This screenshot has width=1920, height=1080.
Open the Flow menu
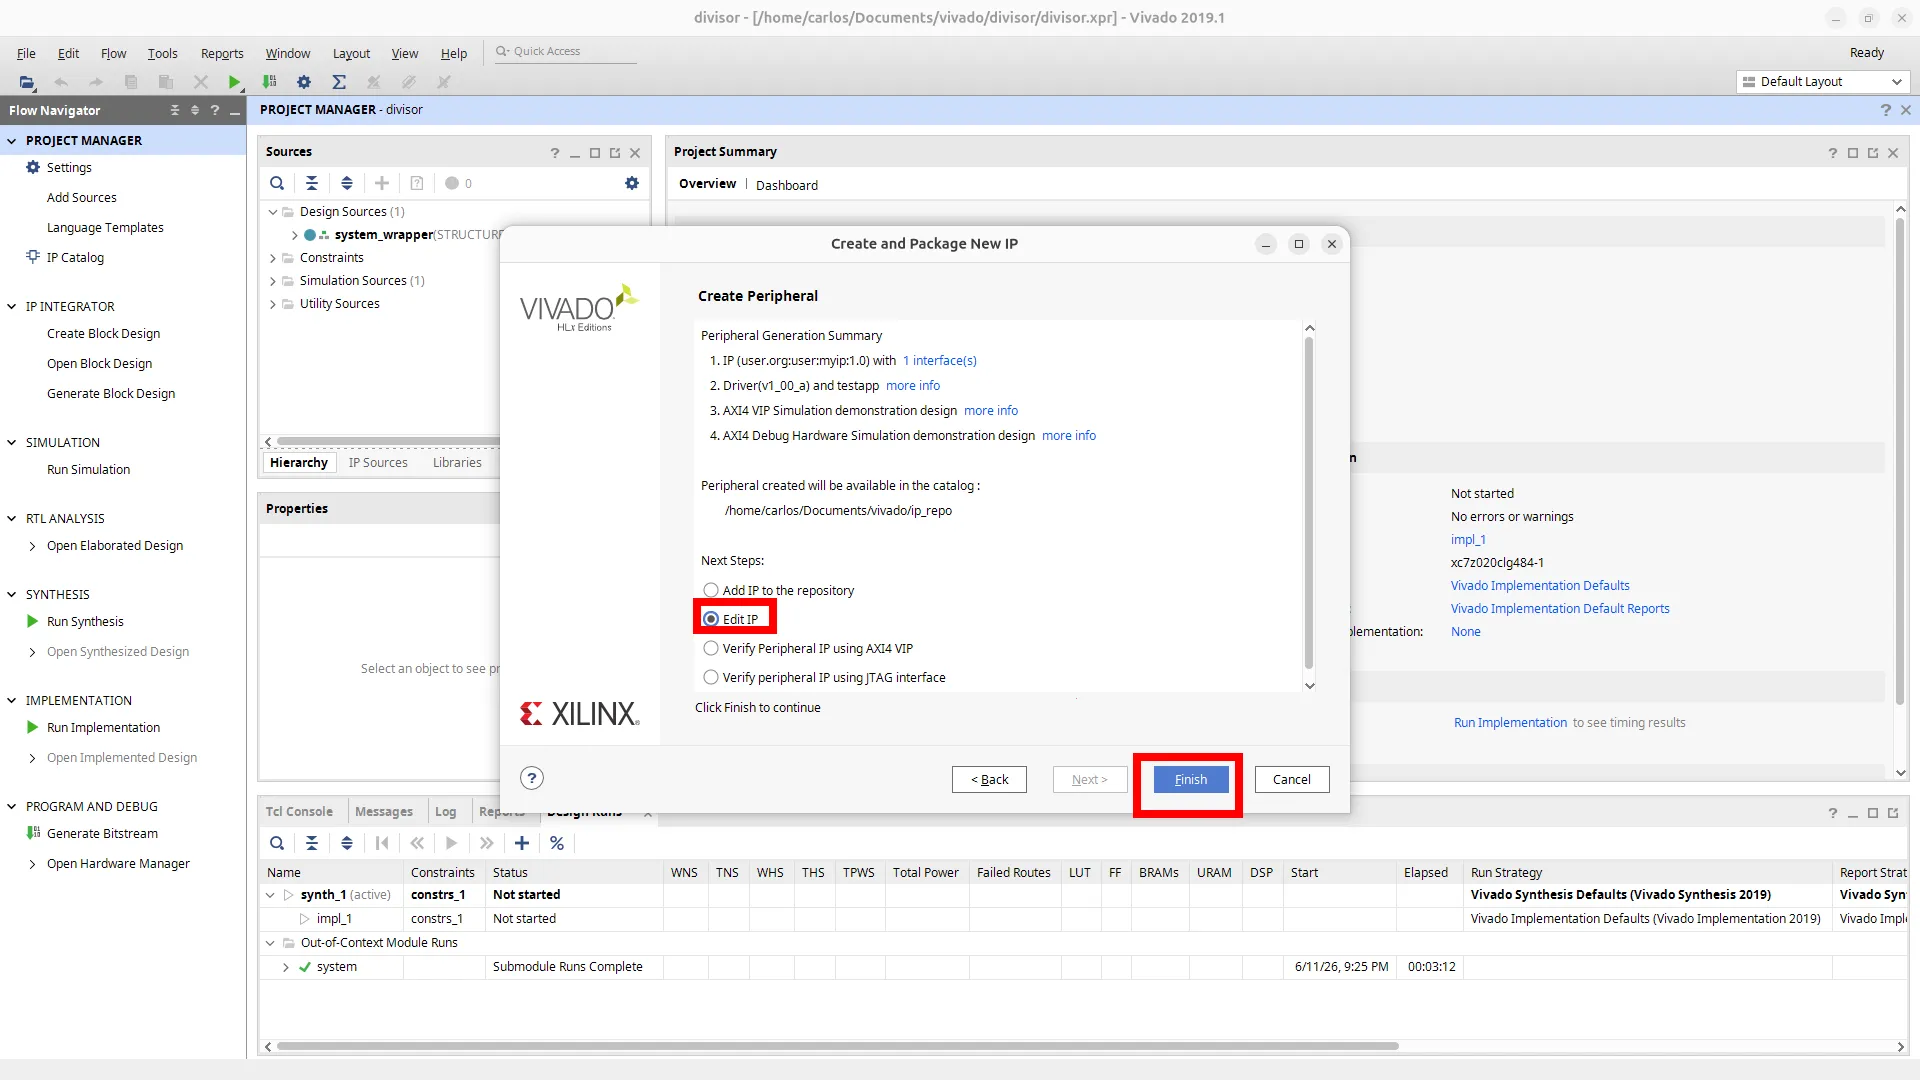pyautogui.click(x=113, y=53)
